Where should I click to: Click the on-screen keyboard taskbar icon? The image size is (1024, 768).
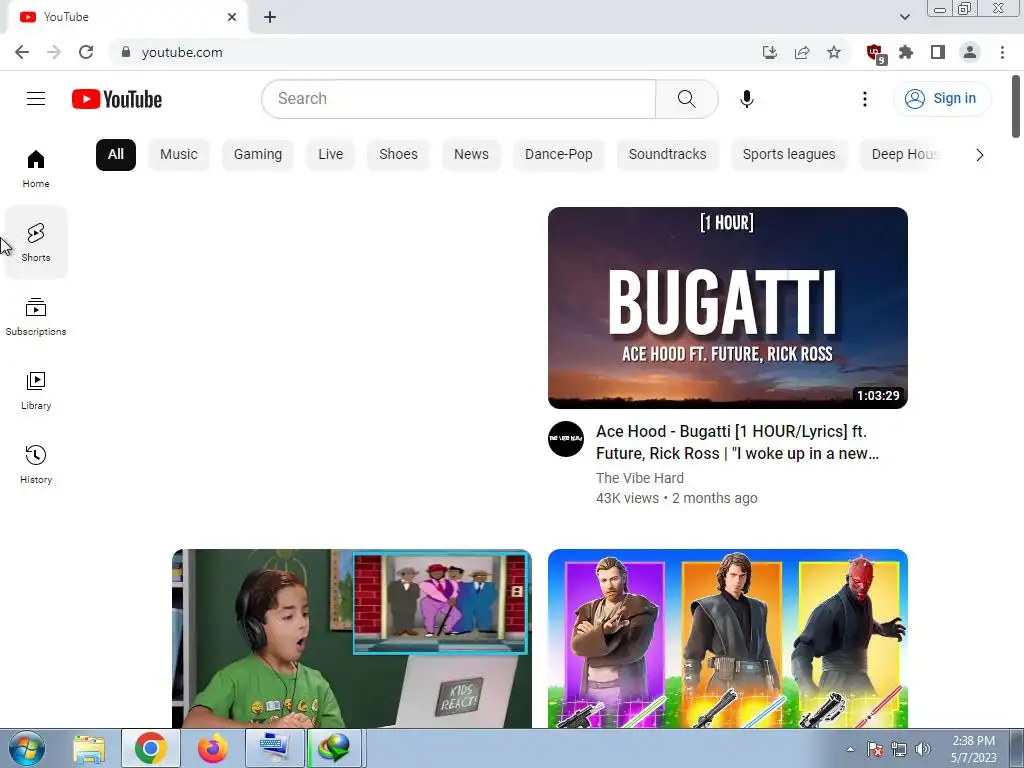274,748
